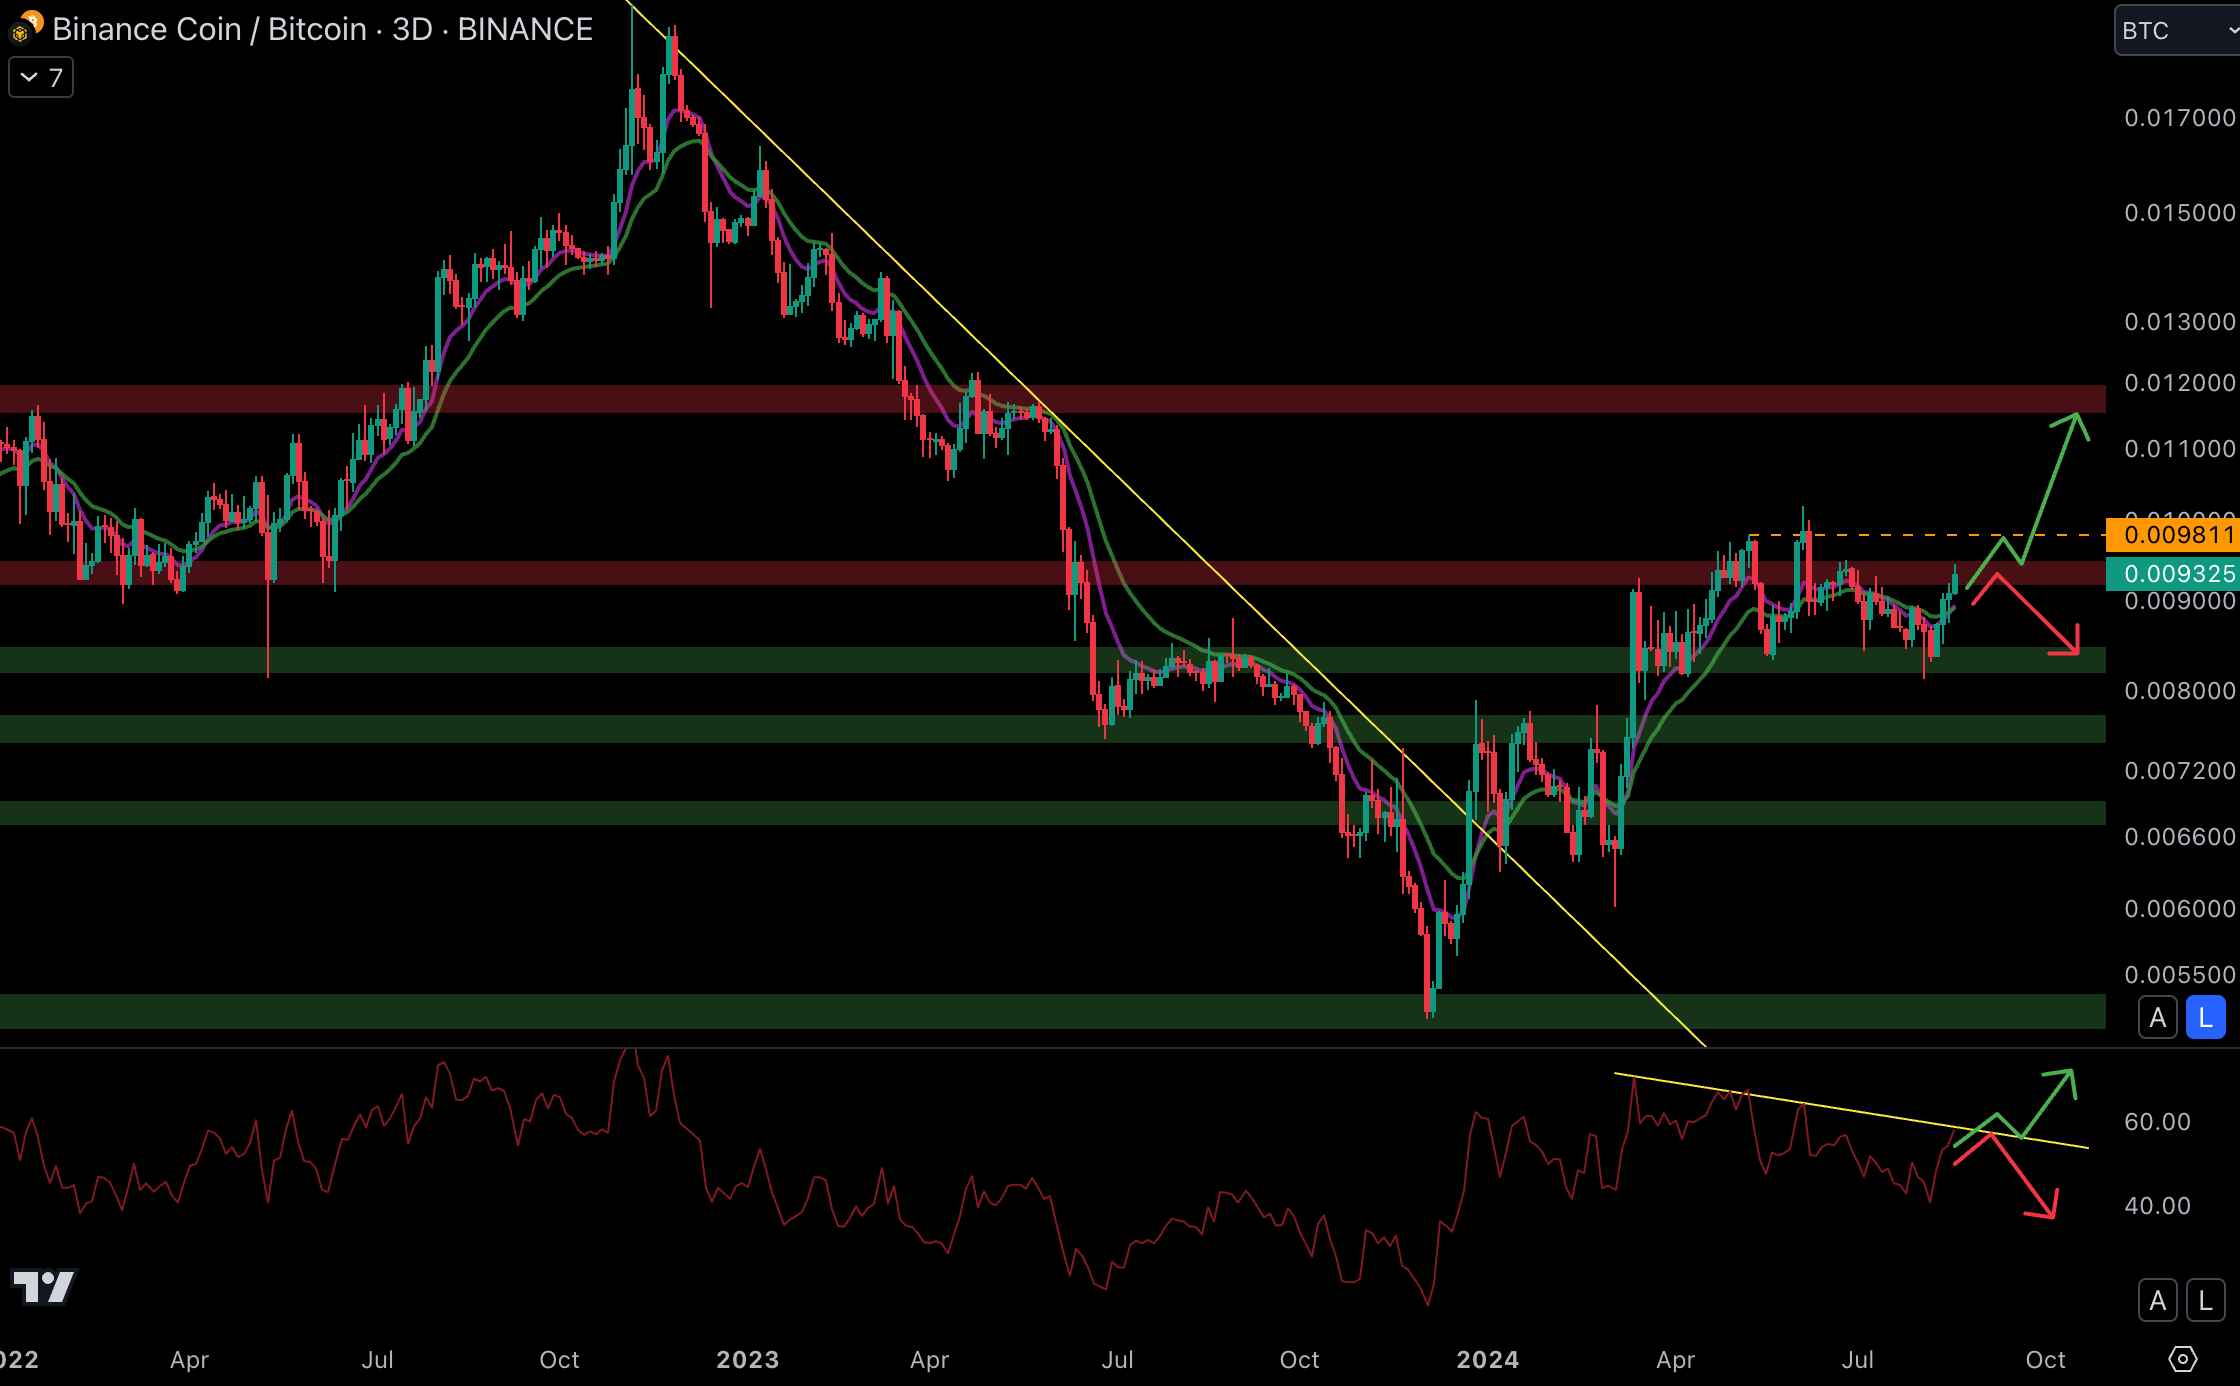Toggle auto scale A on main price pane
The width and height of the screenshot is (2240, 1386).
coord(2157,1018)
